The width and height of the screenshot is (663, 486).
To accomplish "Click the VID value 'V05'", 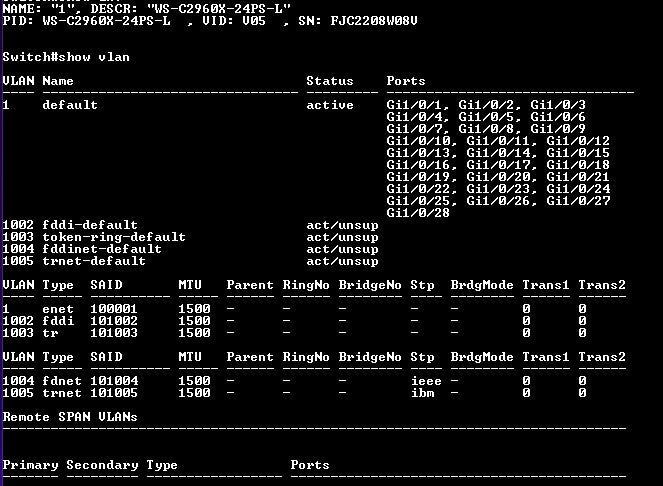I will point(254,21).
